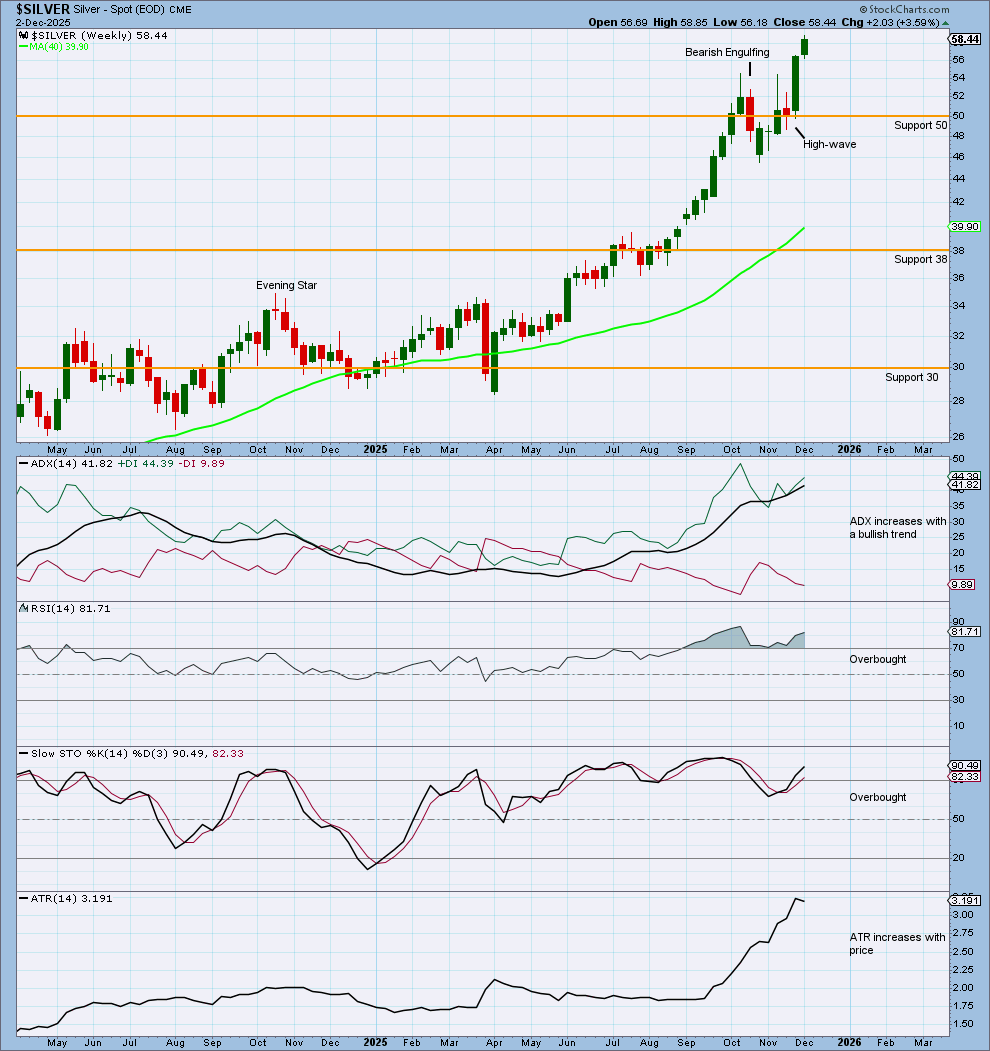Select the green MA(40) line color swatch
Viewport: 990px width, 1051px height.
23,45
